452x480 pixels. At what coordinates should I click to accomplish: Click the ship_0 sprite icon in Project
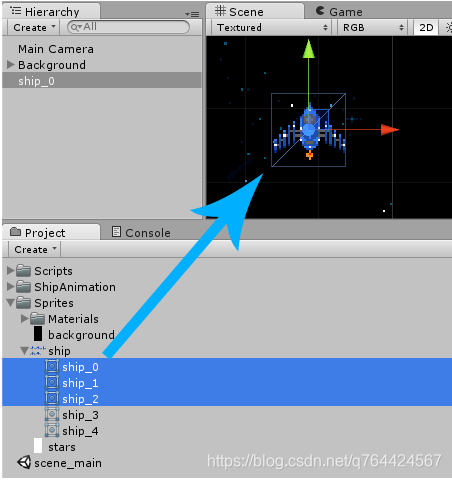pyautogui.click(x=52, y=366)
